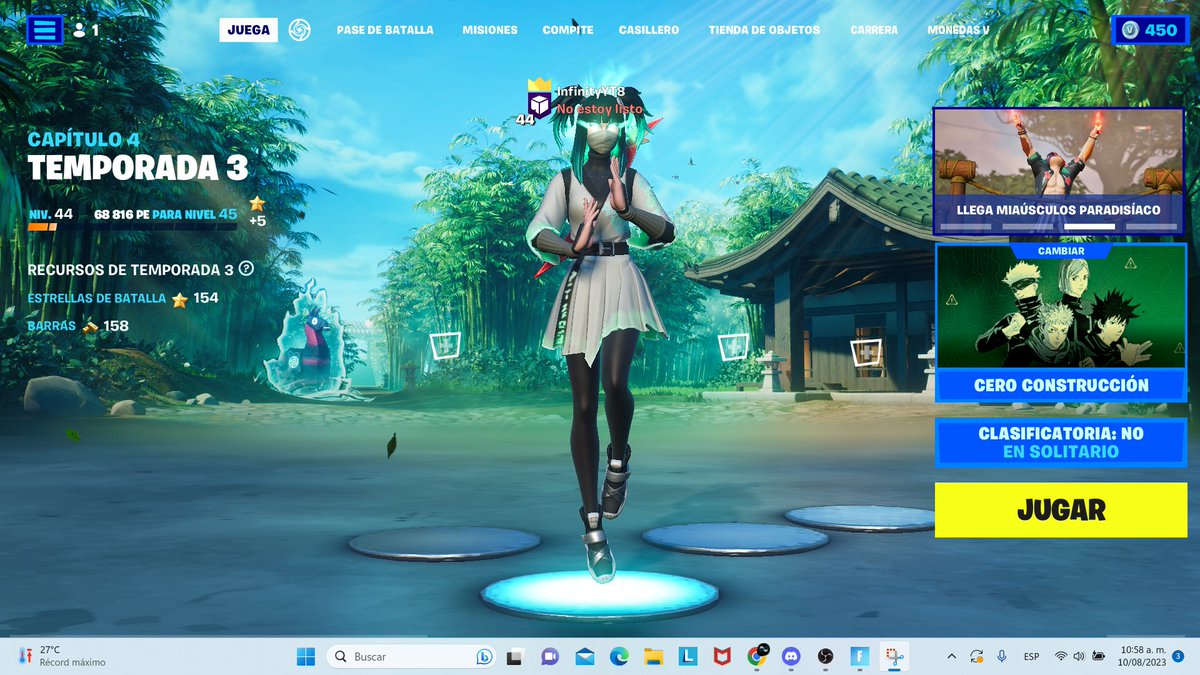Switch to the CASILLERO tab
The width and height of the screenshot is (1200, 675).
coord(649,30)
